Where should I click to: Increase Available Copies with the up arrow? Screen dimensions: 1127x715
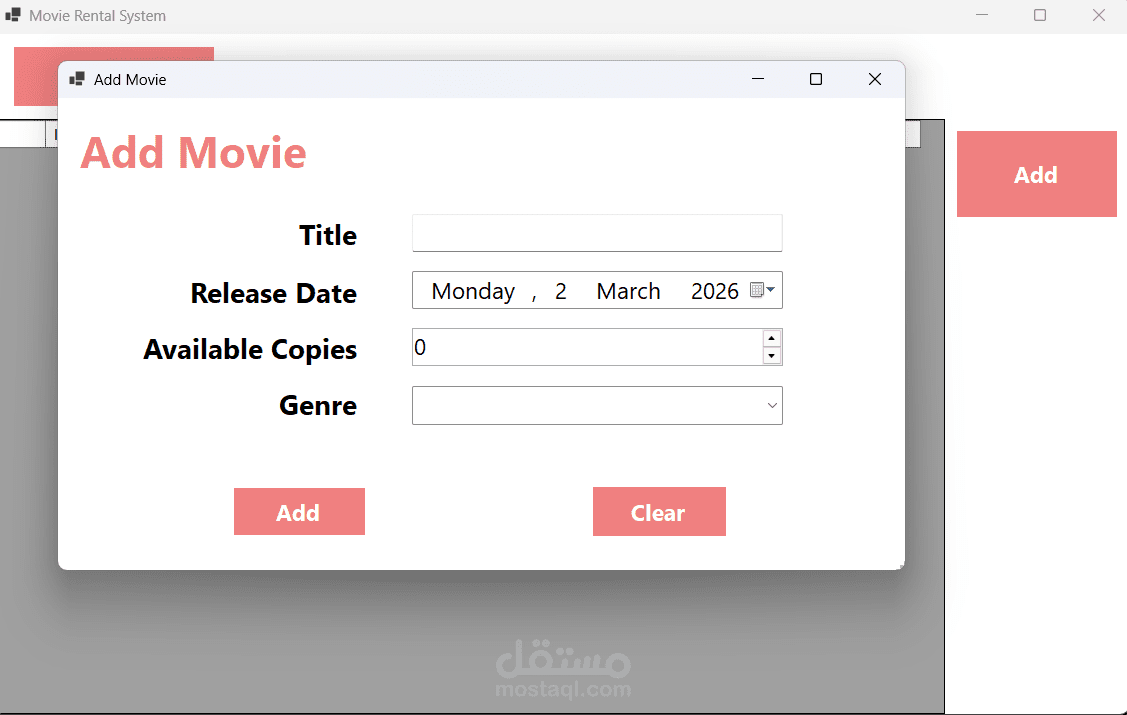tap(771, 338)
